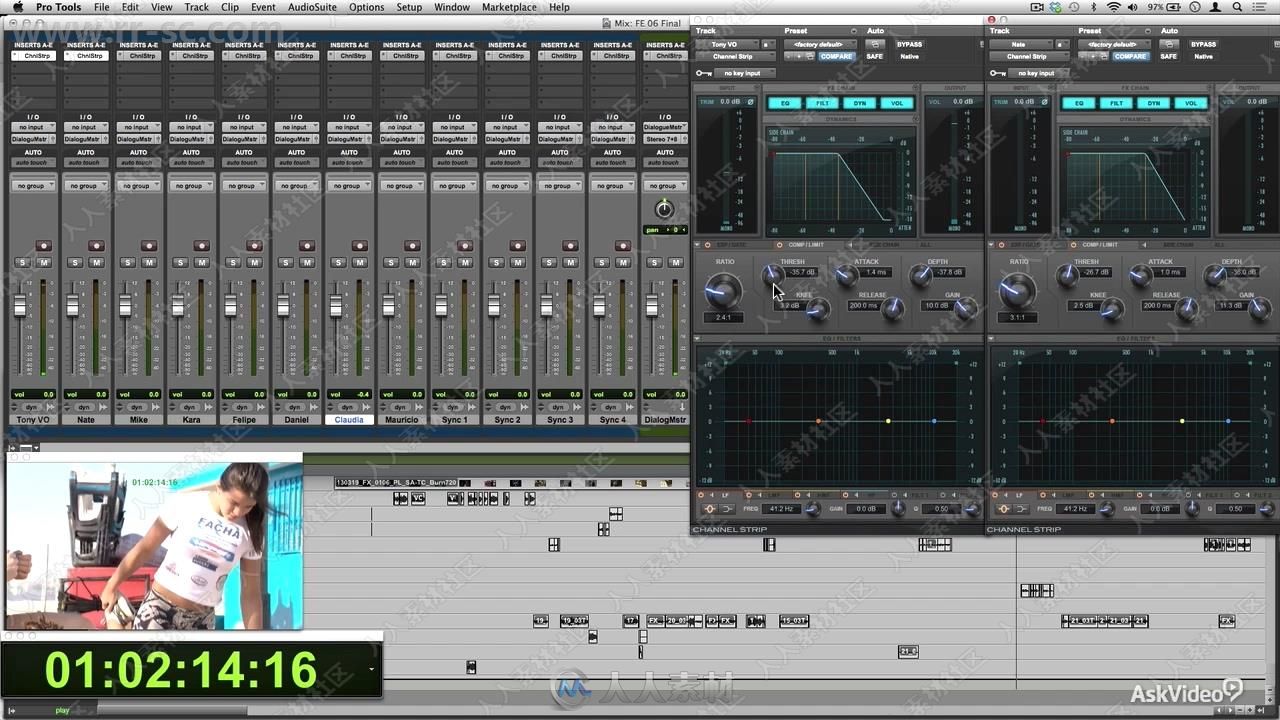Viewport: 1280px width, 720px height.
Task: Click Knee knob in Tony VO plugin
Action: tap(817, 309)
